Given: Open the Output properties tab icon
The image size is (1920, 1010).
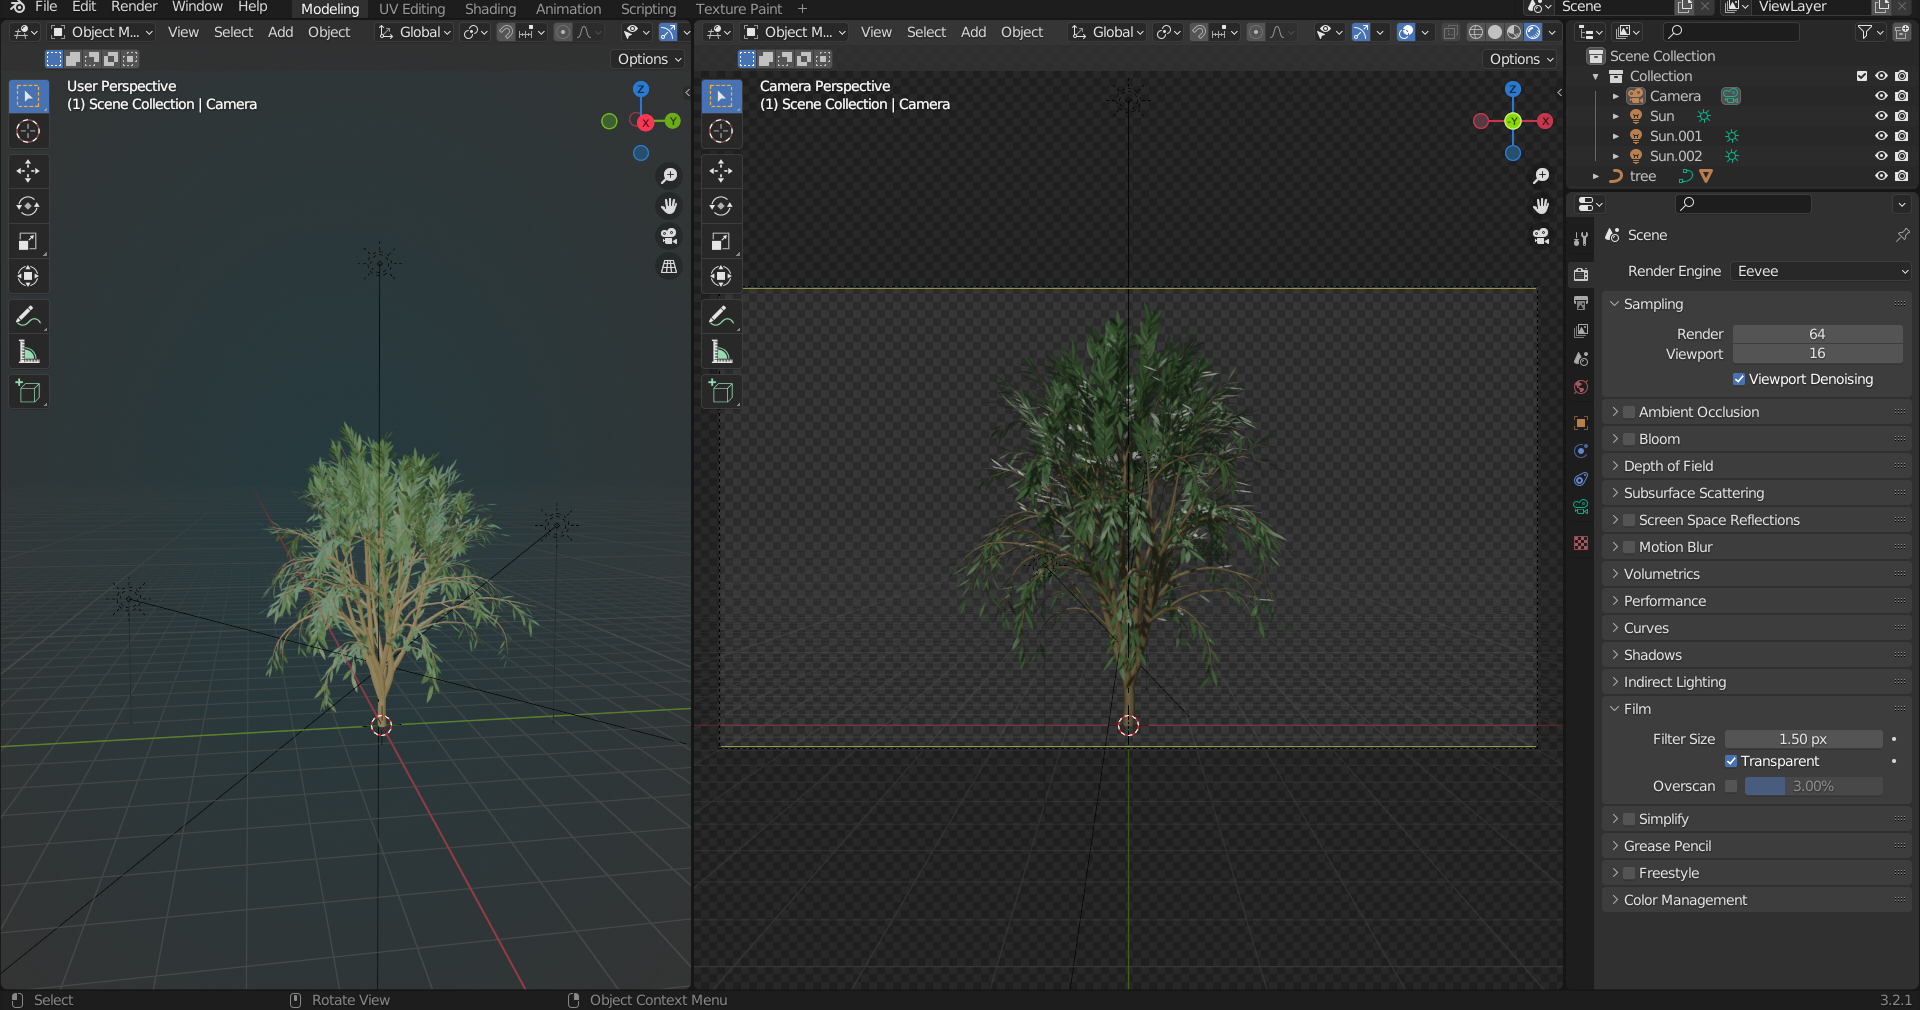Looking at the screenshot, I should (1581, 303).
